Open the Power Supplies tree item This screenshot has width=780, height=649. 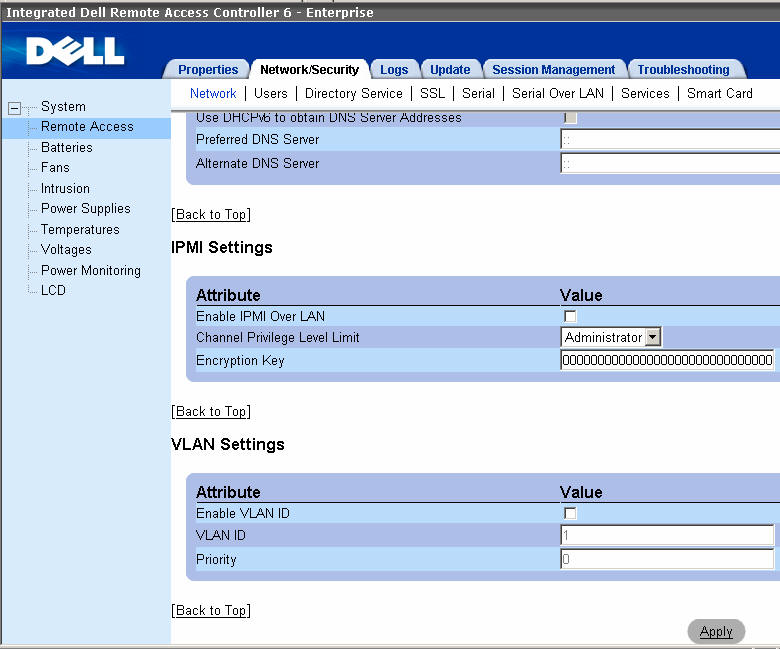[86, 208]
